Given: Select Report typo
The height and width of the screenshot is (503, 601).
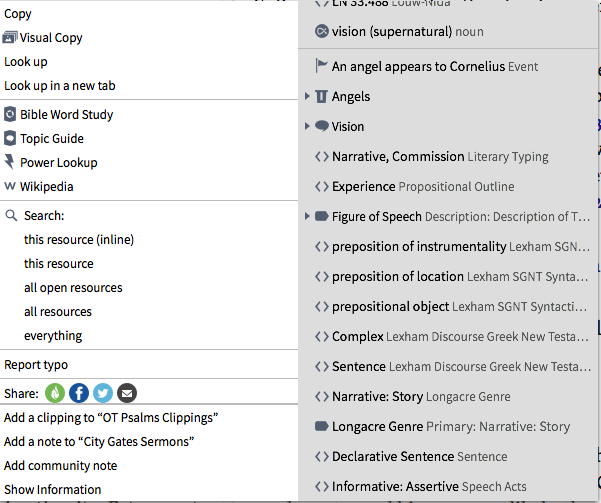Looking at the screenshot, I should (36, 365).
